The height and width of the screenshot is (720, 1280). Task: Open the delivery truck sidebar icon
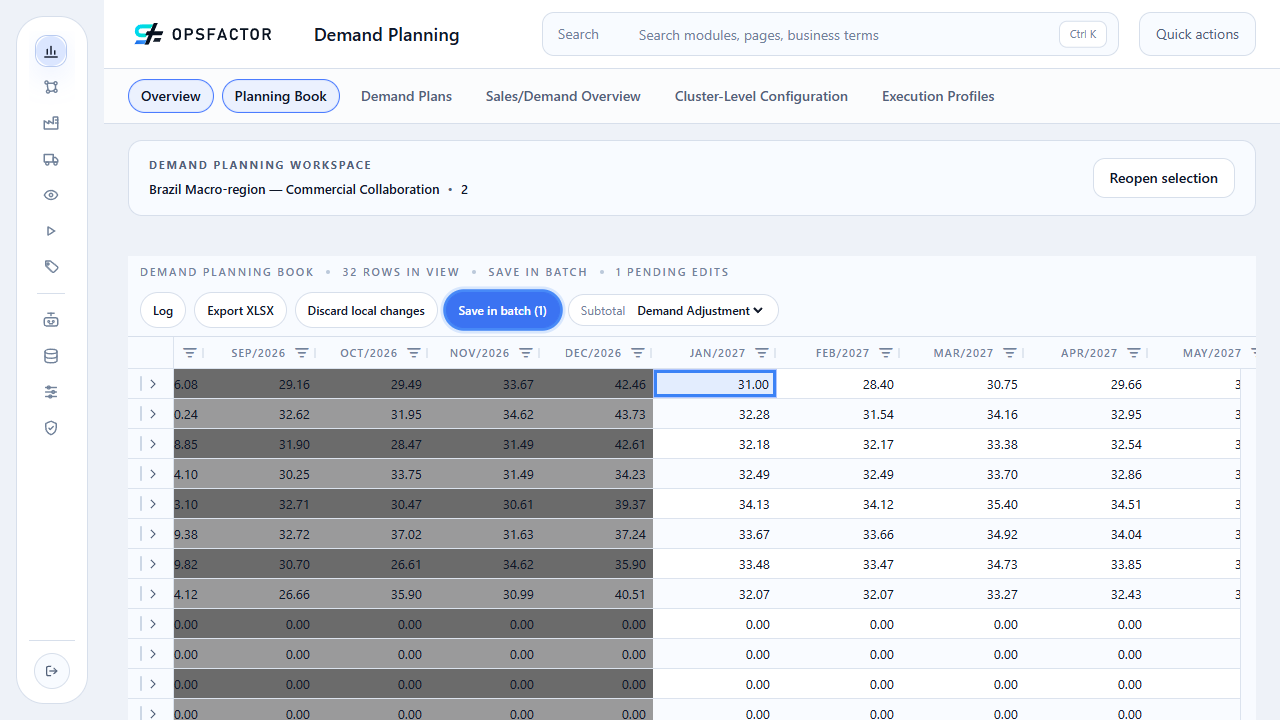click(51, 159)
